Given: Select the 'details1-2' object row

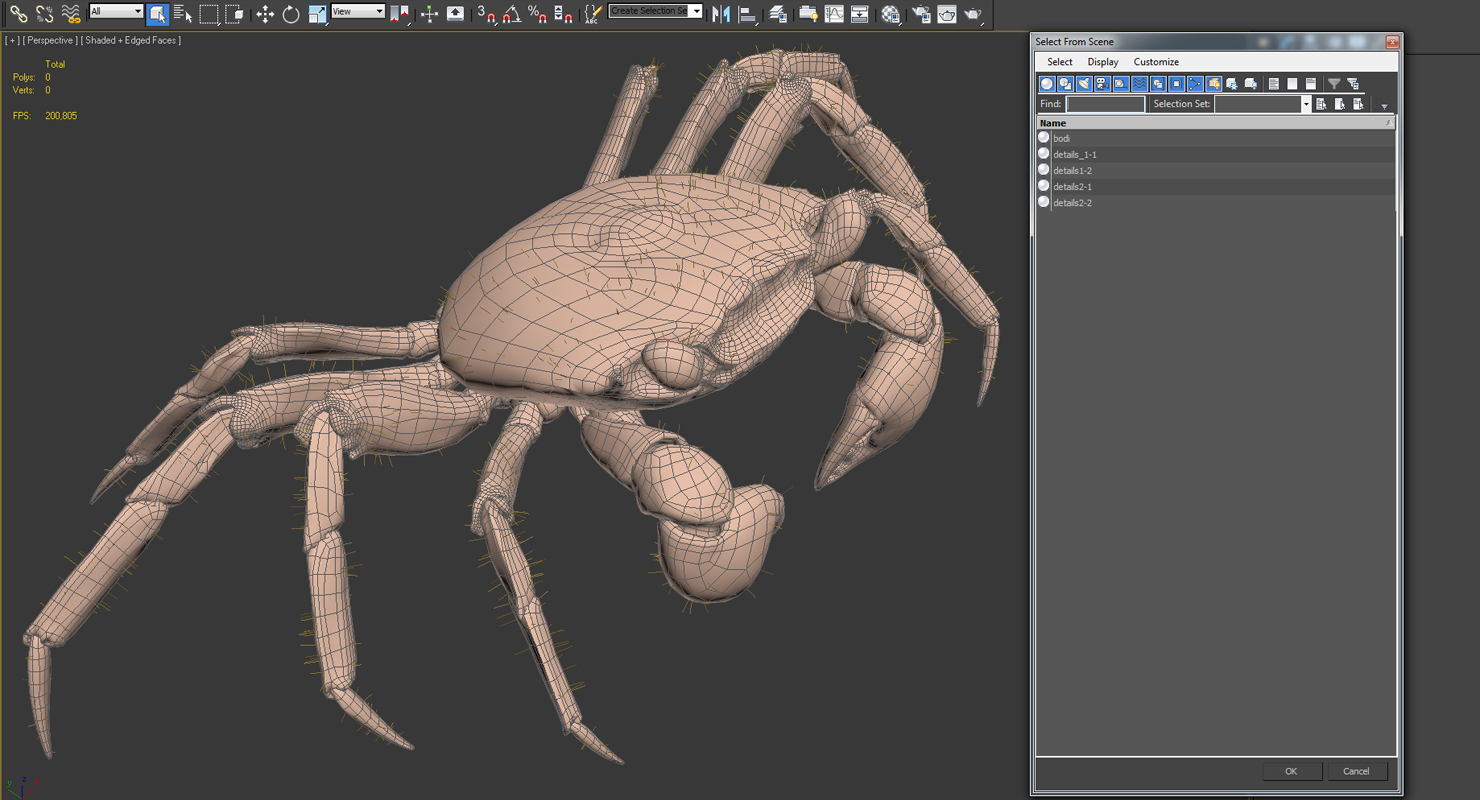Looking at the screenshot, I should tap(1215, 170).
